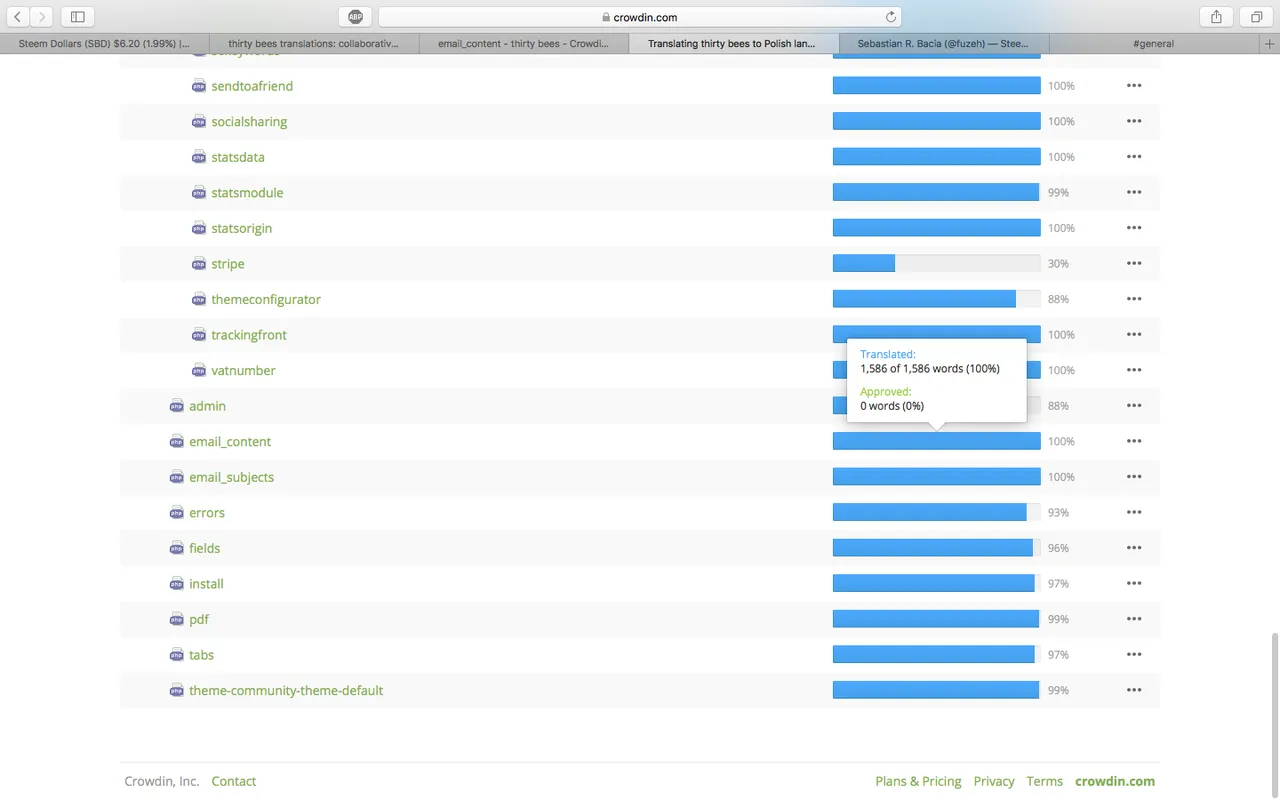Open the more options menu for statsmodule
The width and height of the screenshot is (1280, 800).
pos(1134,192)
